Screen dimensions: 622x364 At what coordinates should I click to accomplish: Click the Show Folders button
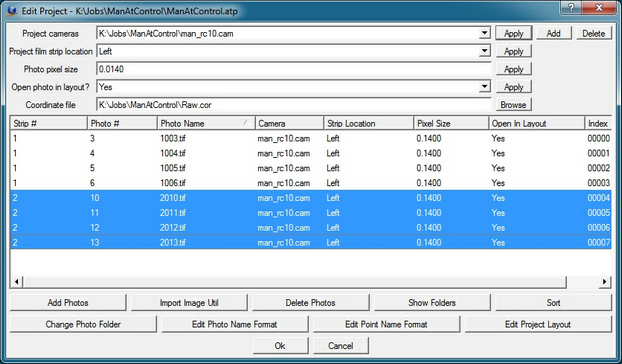pos(432,303)
